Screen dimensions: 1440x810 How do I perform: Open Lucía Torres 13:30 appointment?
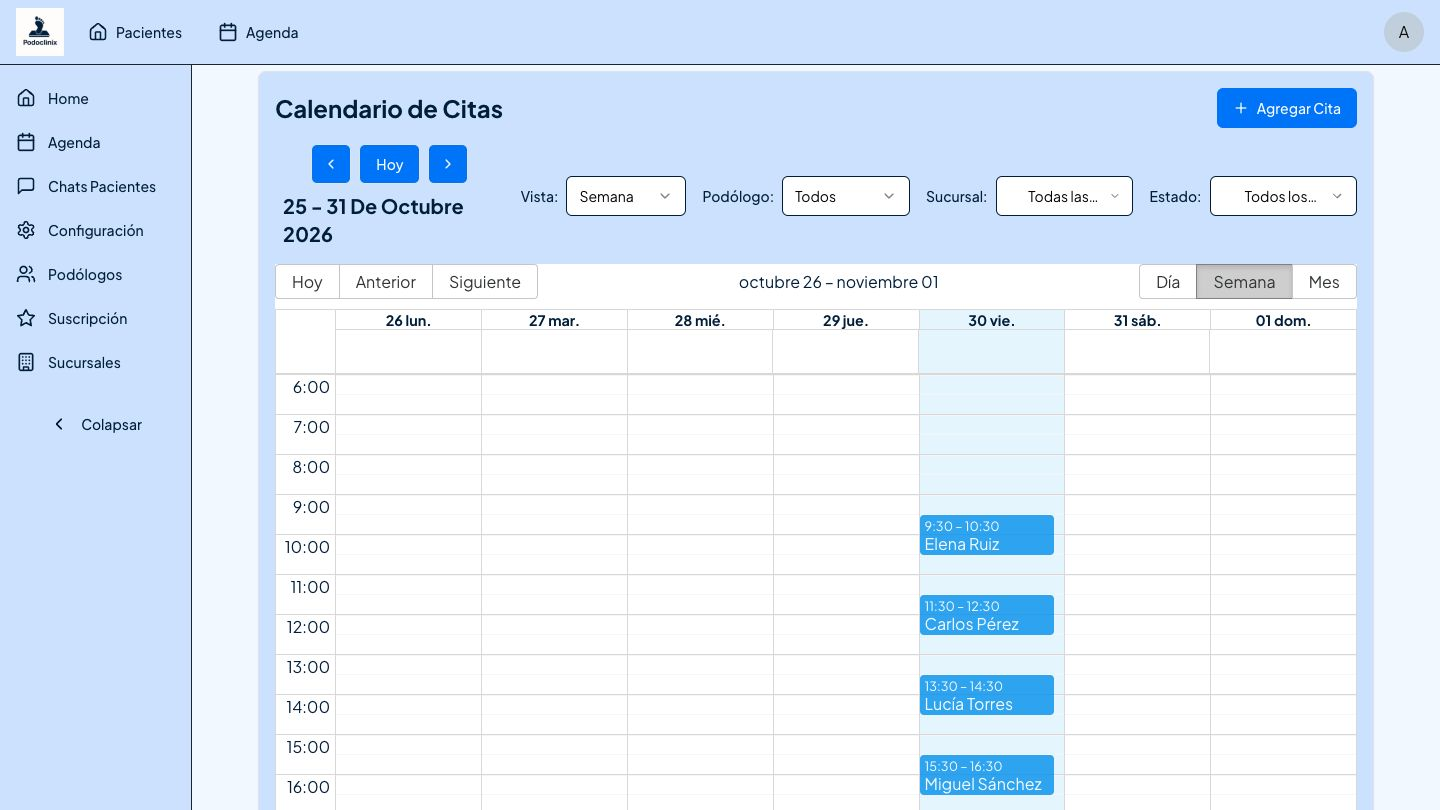coord(987,695)
